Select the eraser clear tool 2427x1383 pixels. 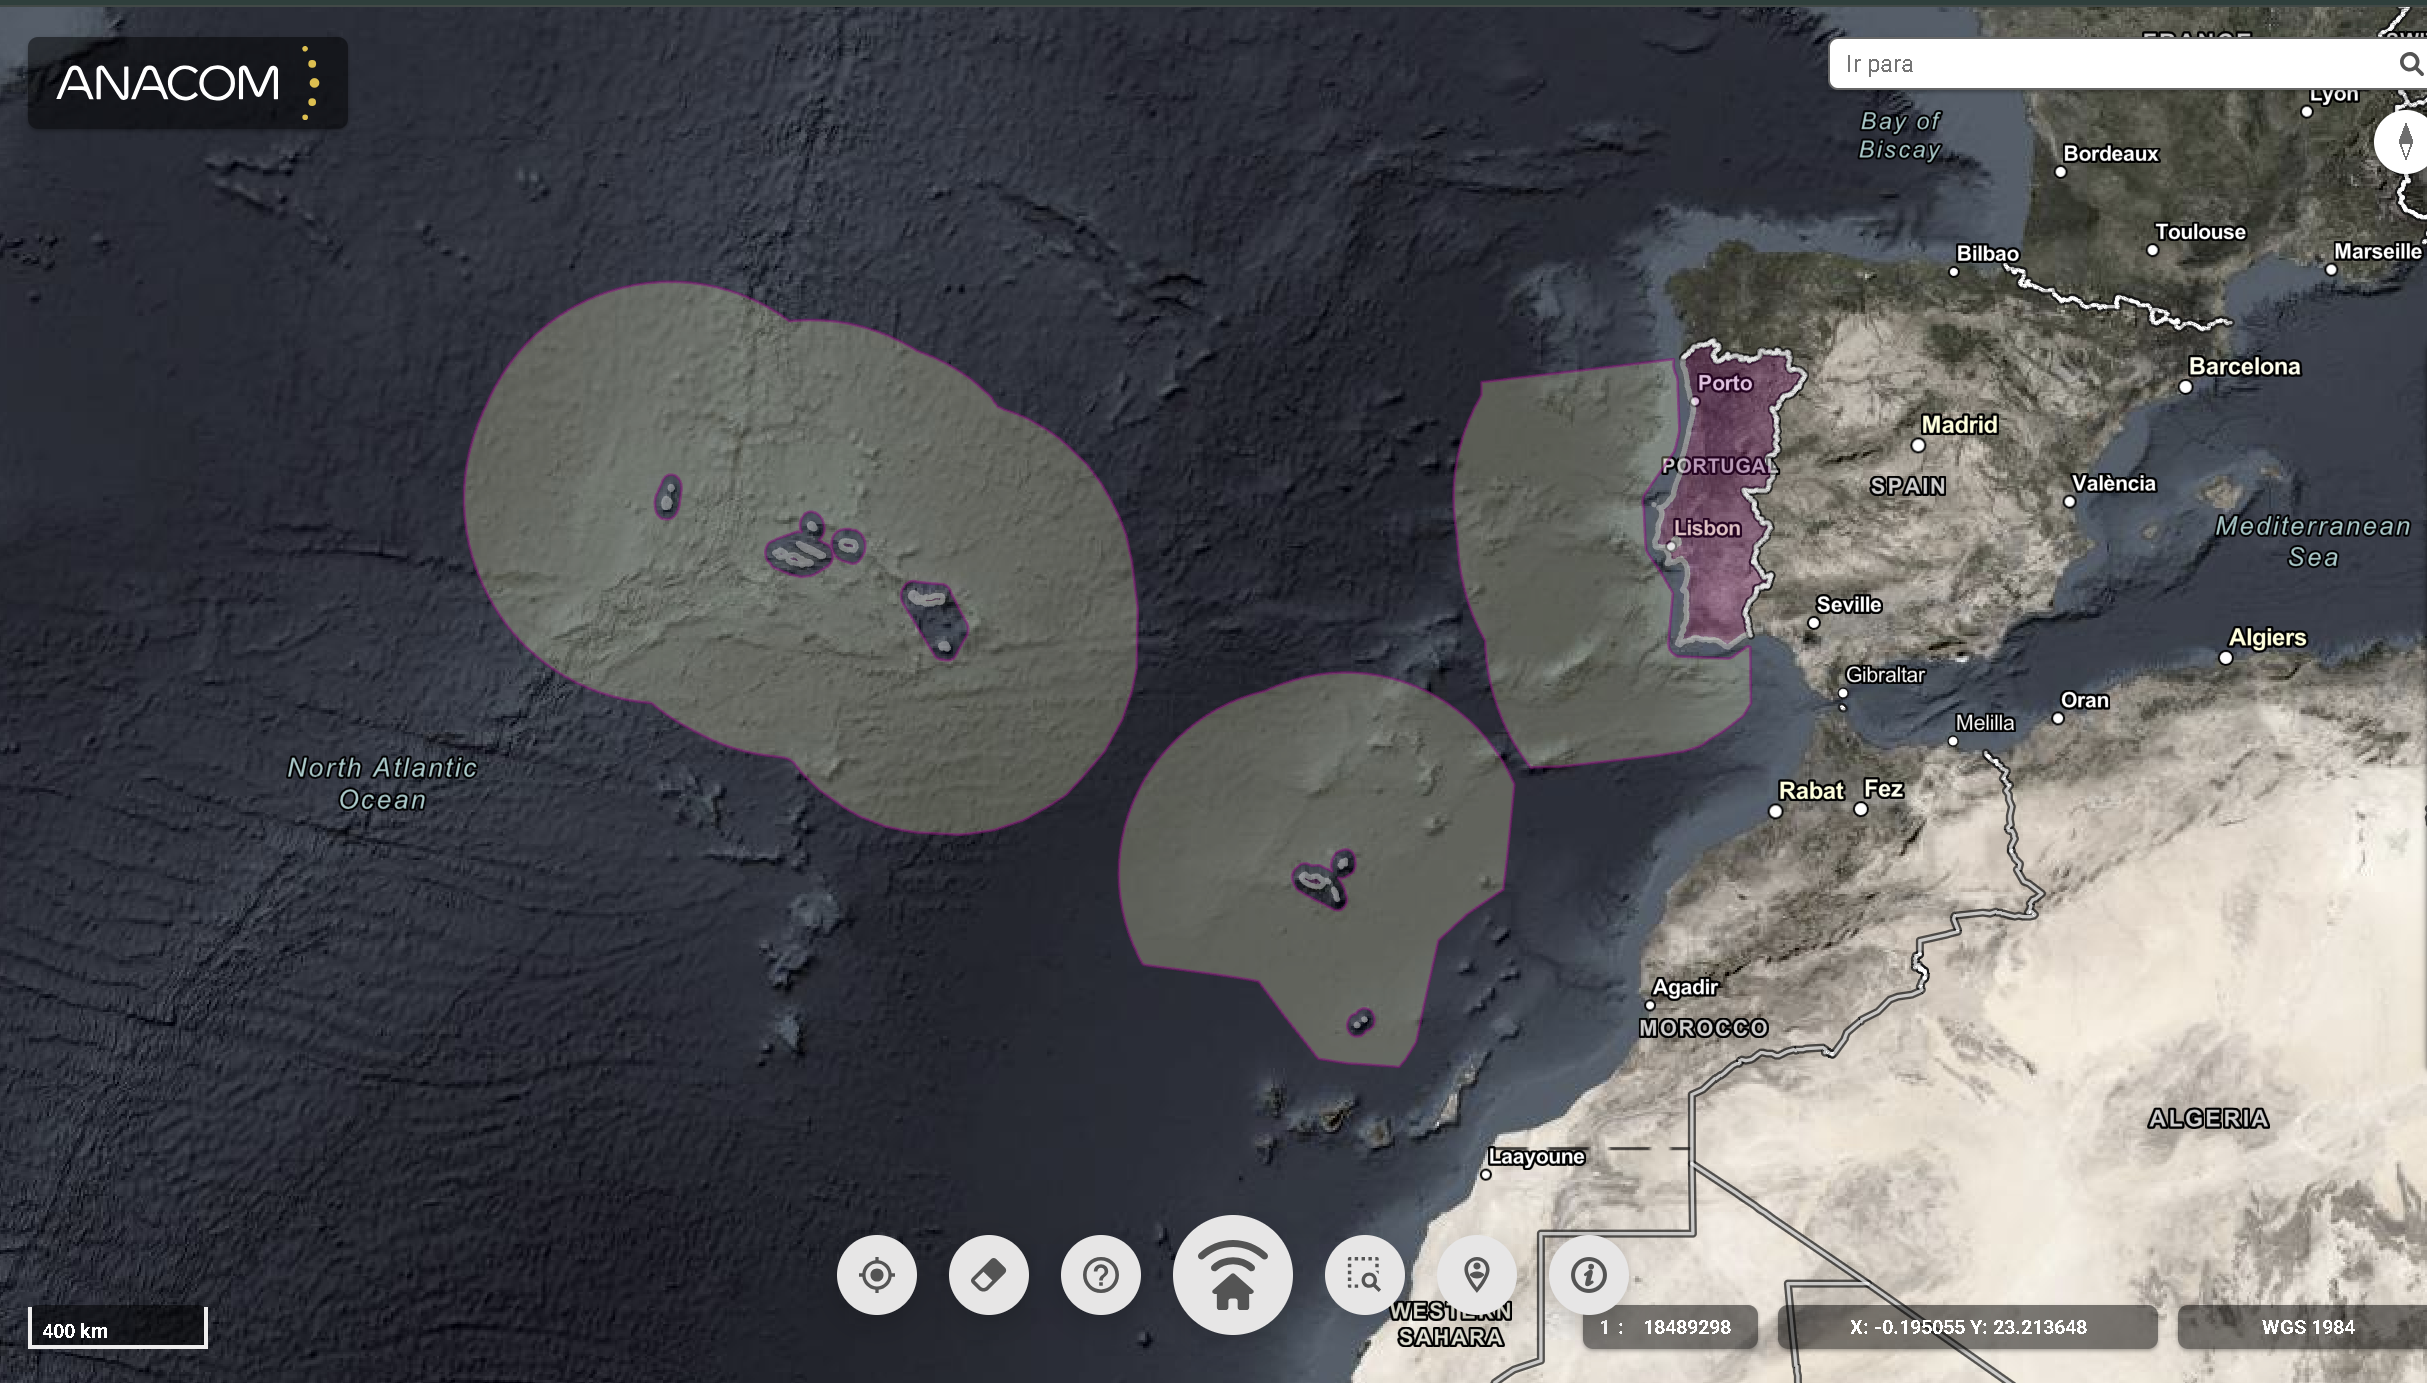click(989, 1275)
